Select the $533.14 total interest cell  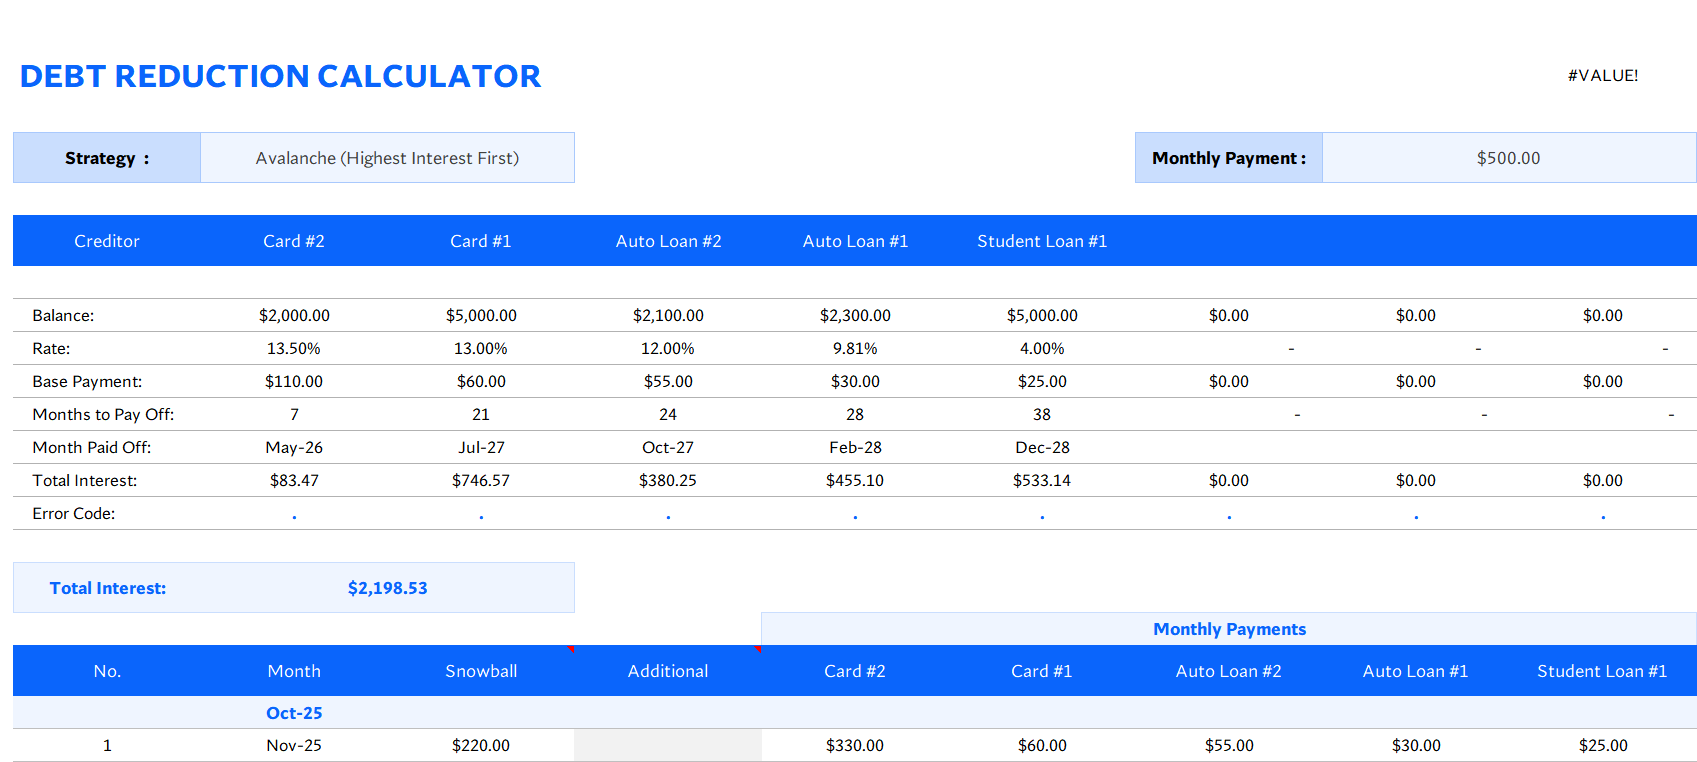tap(1042, 480)
